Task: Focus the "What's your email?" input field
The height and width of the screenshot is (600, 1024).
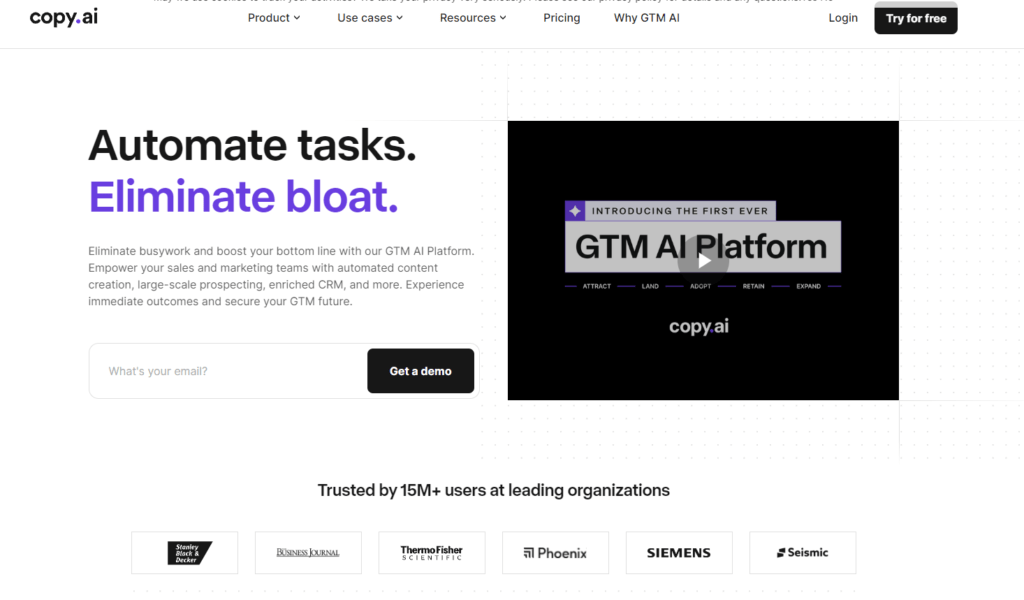Action: 230,371
